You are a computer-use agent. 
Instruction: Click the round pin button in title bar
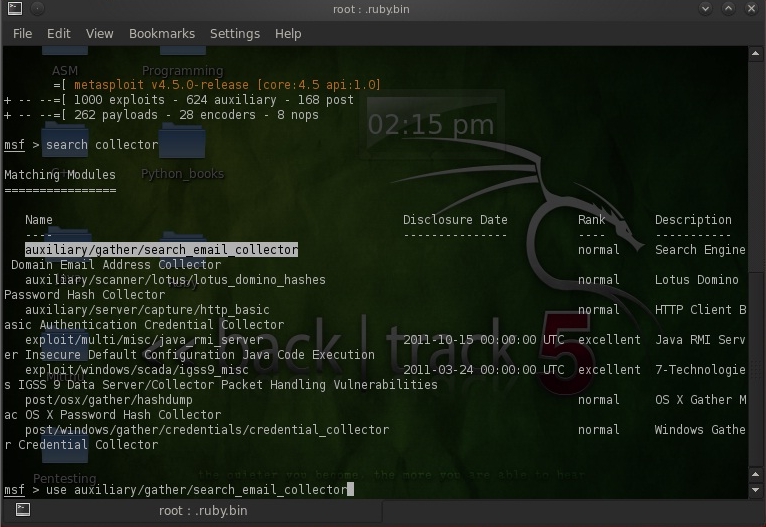point(38,8)
